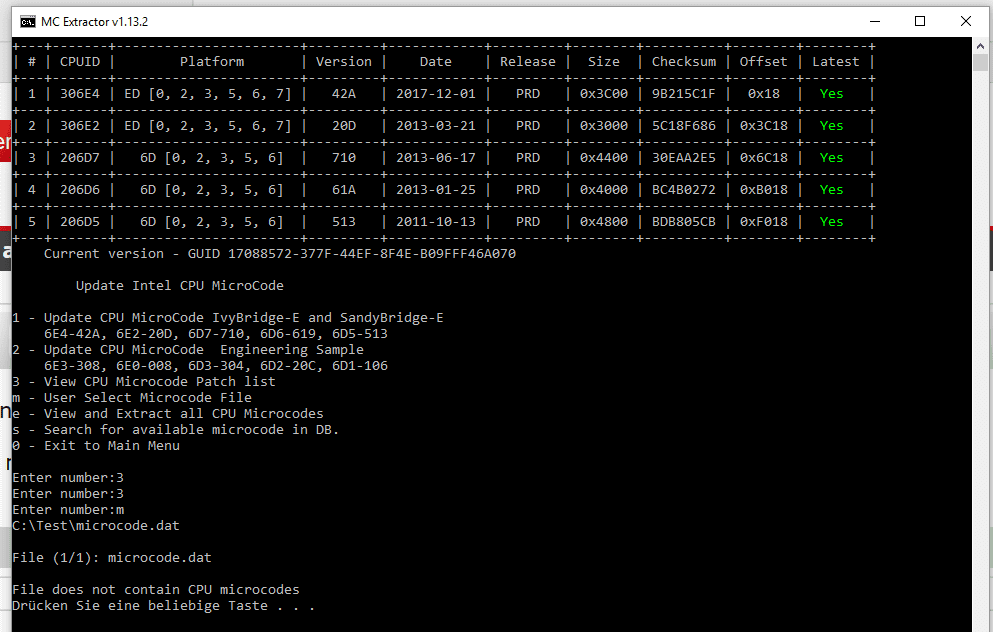The height and width of the screenshot is (632, 993).
Task: Click the Size column header
Action: point(604,61)
